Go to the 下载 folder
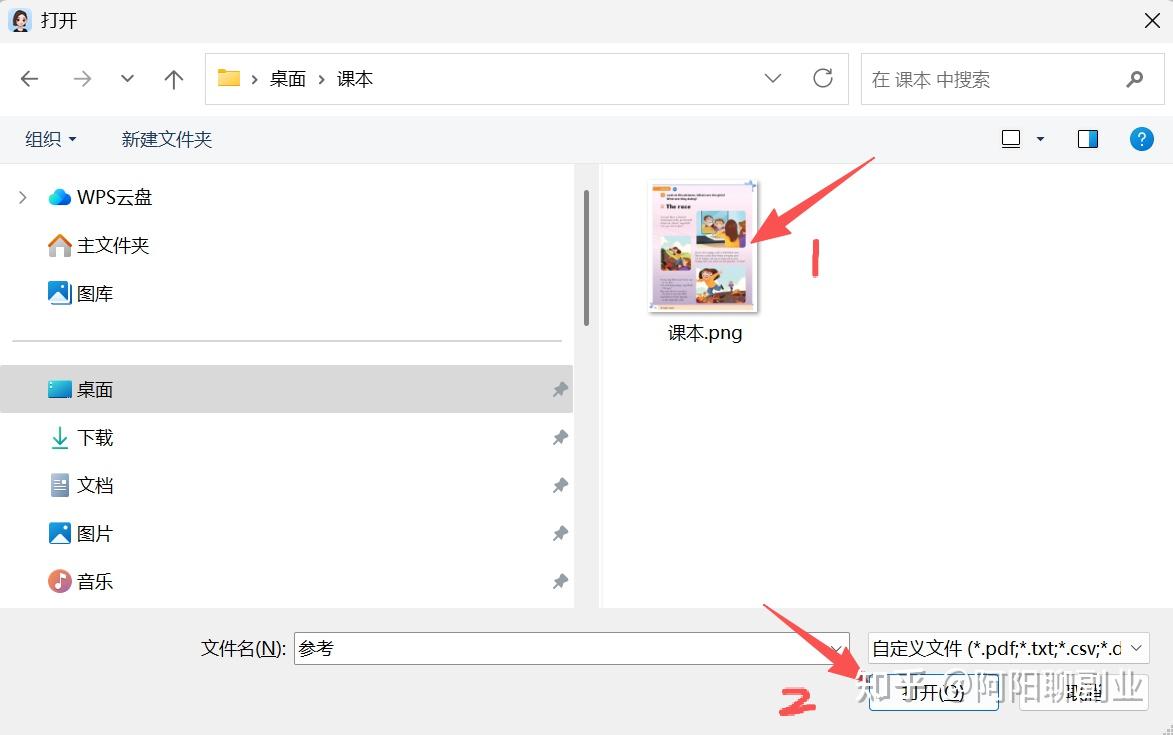 pos(94,437)
